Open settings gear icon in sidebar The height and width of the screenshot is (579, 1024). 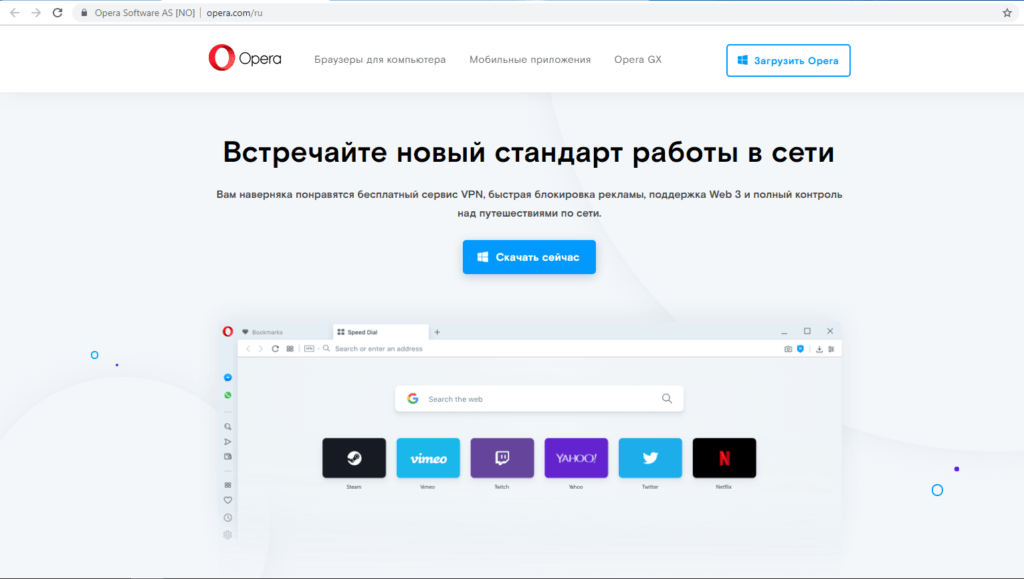pyautogui.click(x=227, y=535)
